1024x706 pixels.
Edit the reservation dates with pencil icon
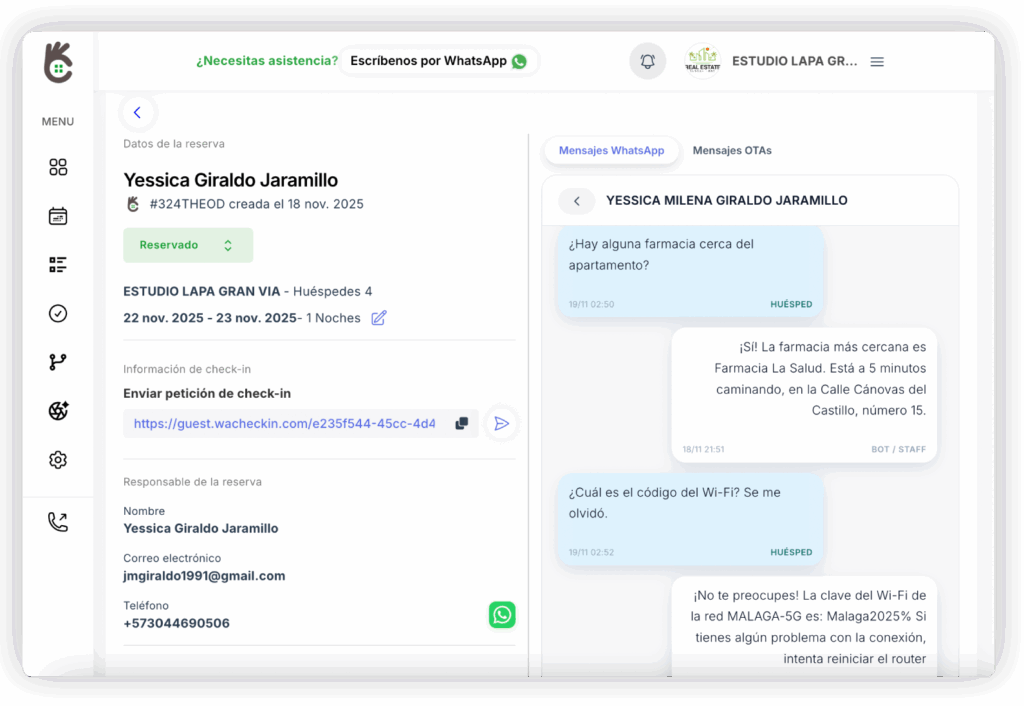tap(378, 318)
